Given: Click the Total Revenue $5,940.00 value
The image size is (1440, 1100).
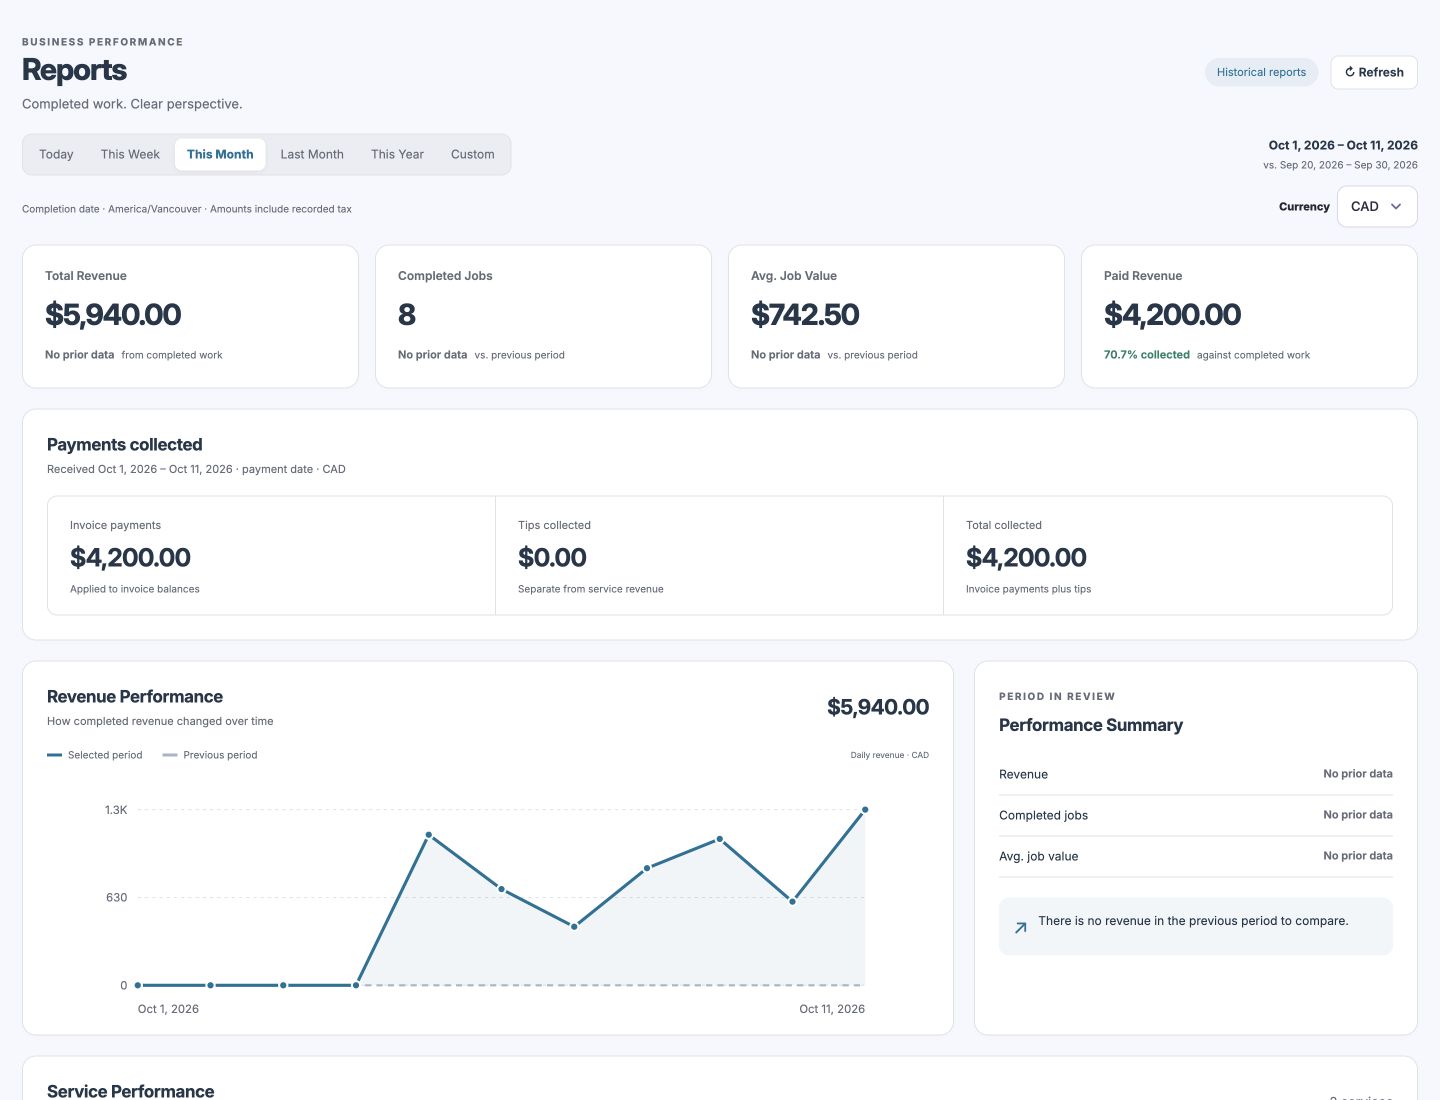Looking at the screenshot, I should pos(113,315).
